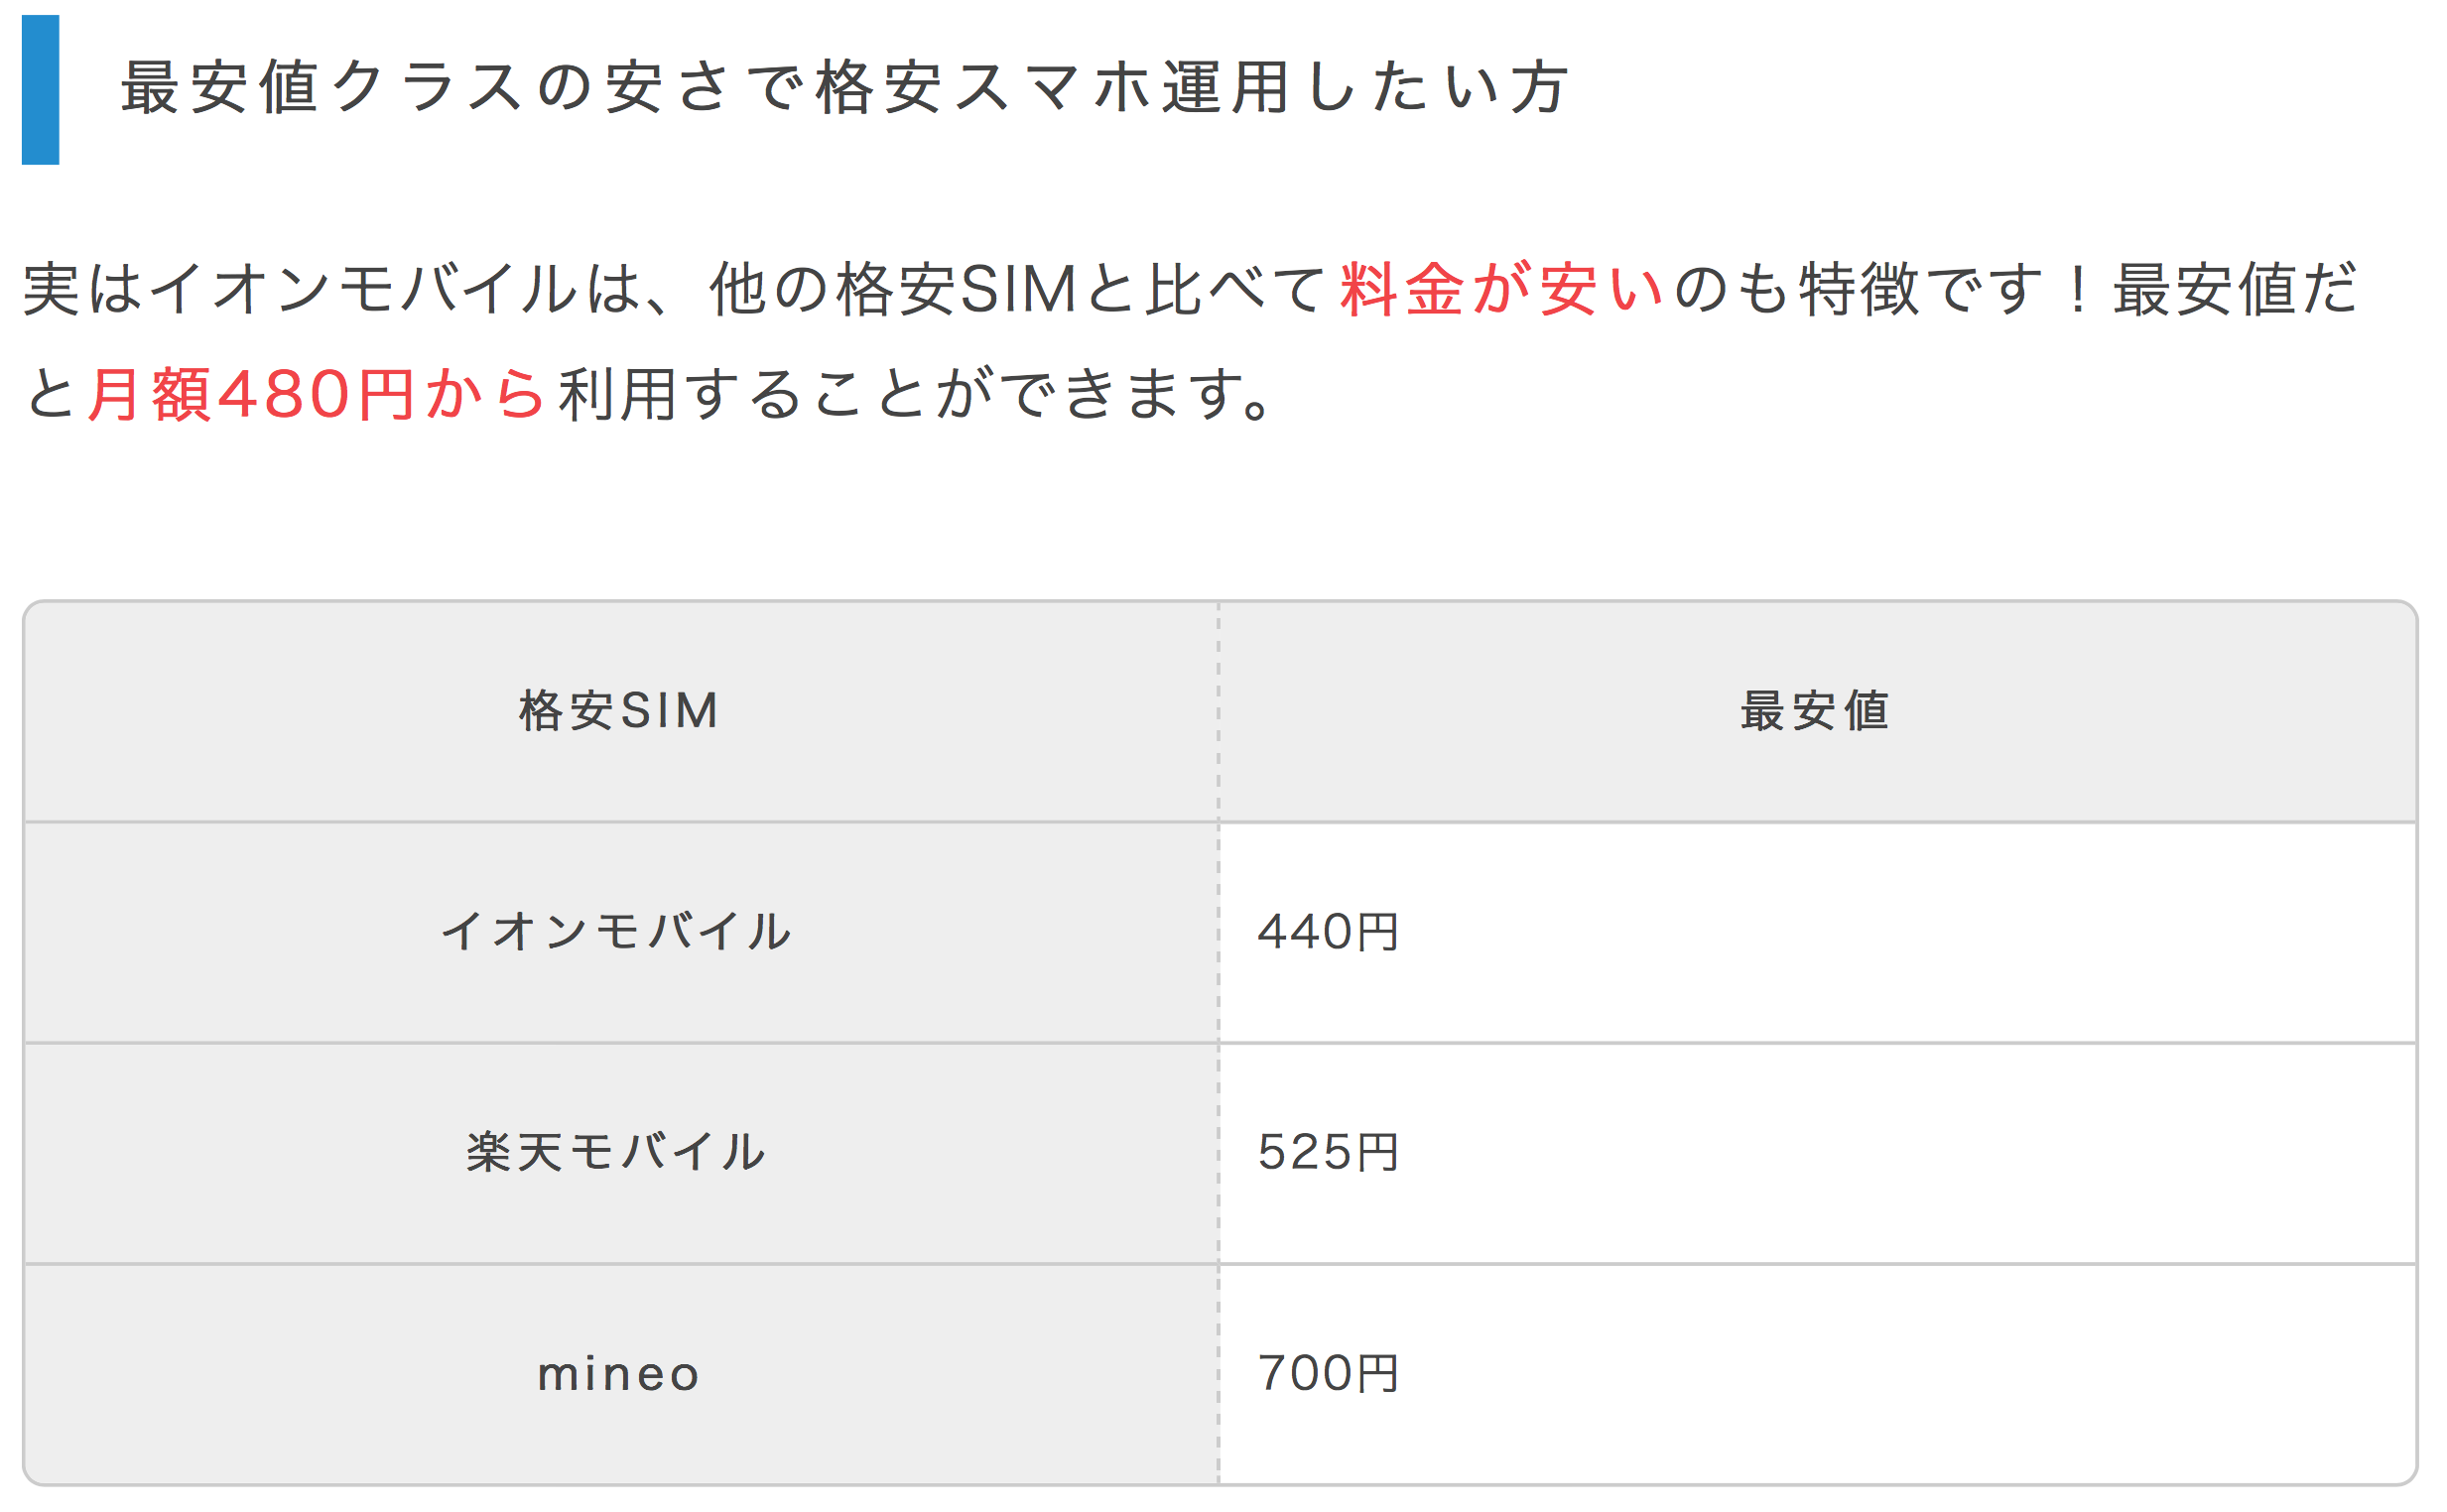
Task: Click the text 他の格安SIMと比べて
Action: (x=1018, y=290)
